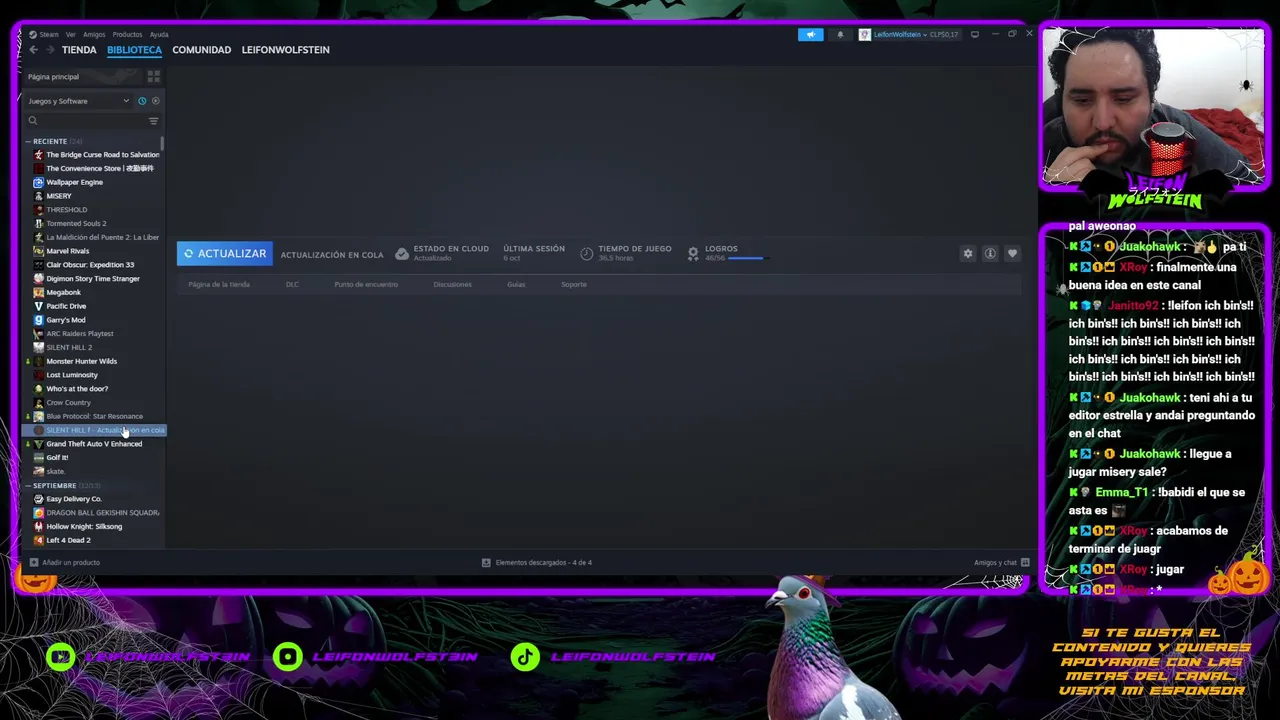
Task: Click the CLP wallet balance
Action: click(944, 34)
